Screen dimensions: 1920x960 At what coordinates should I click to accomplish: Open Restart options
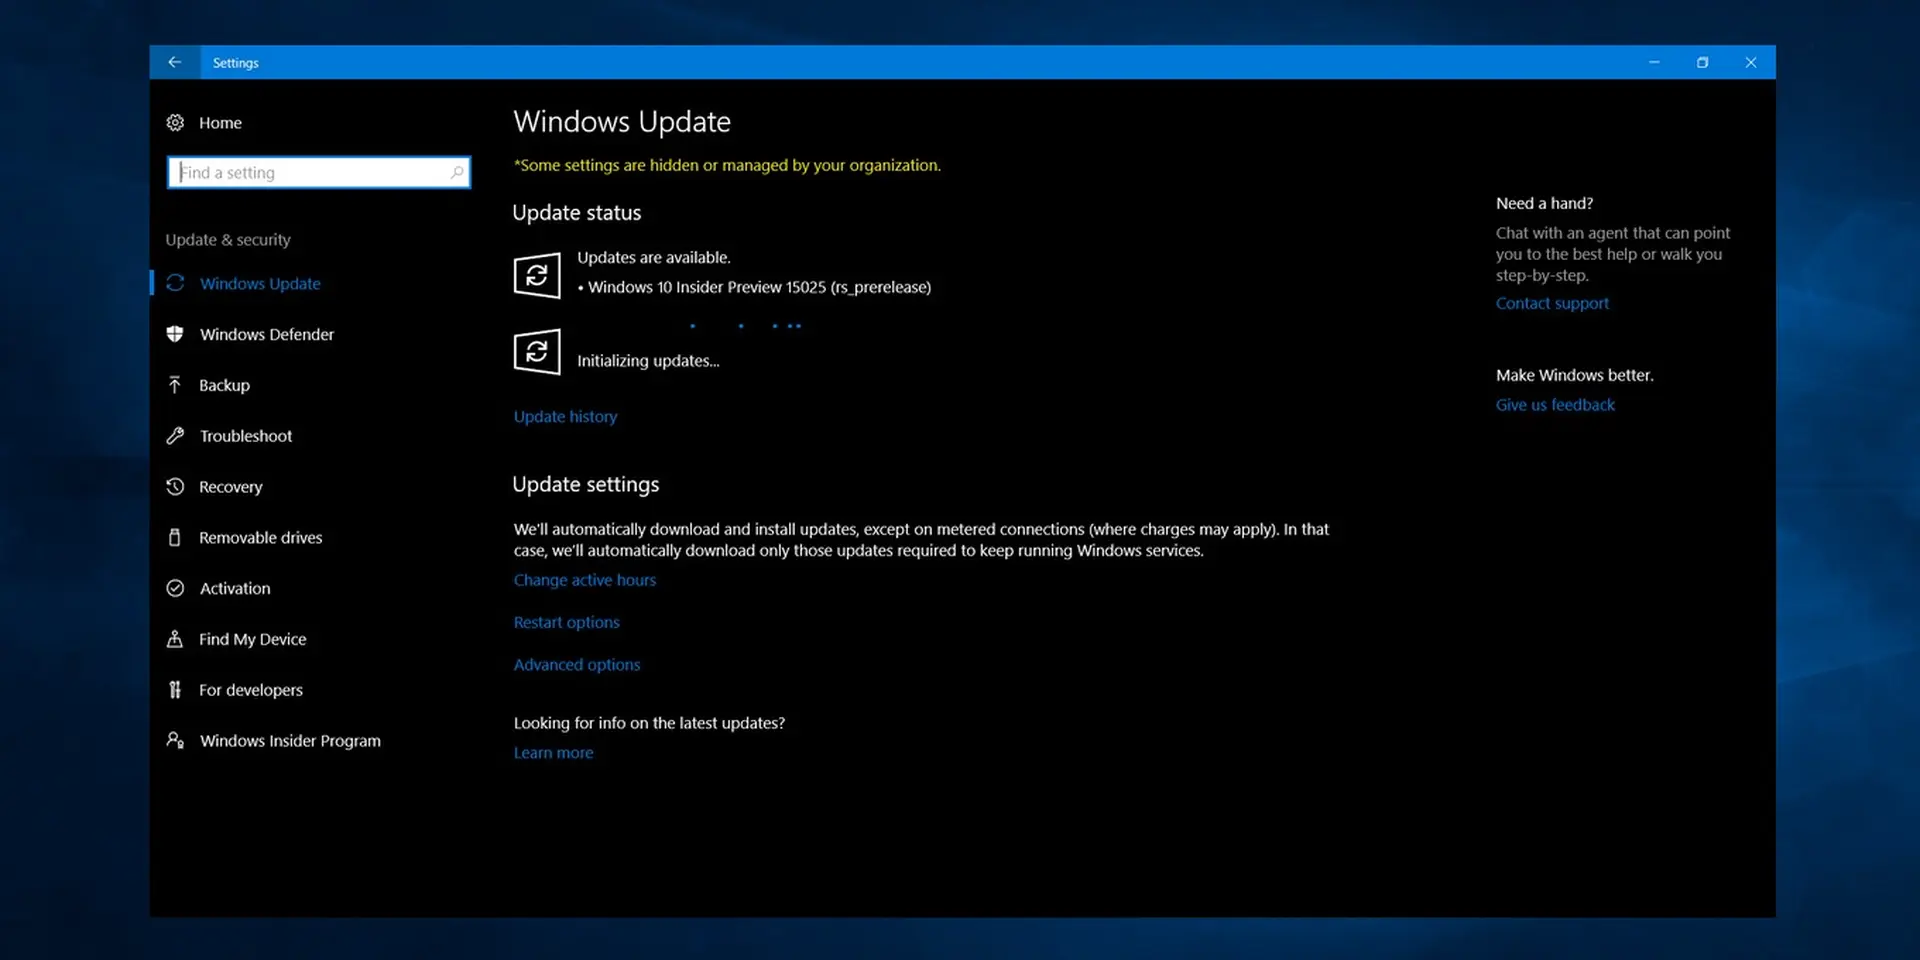566,622
